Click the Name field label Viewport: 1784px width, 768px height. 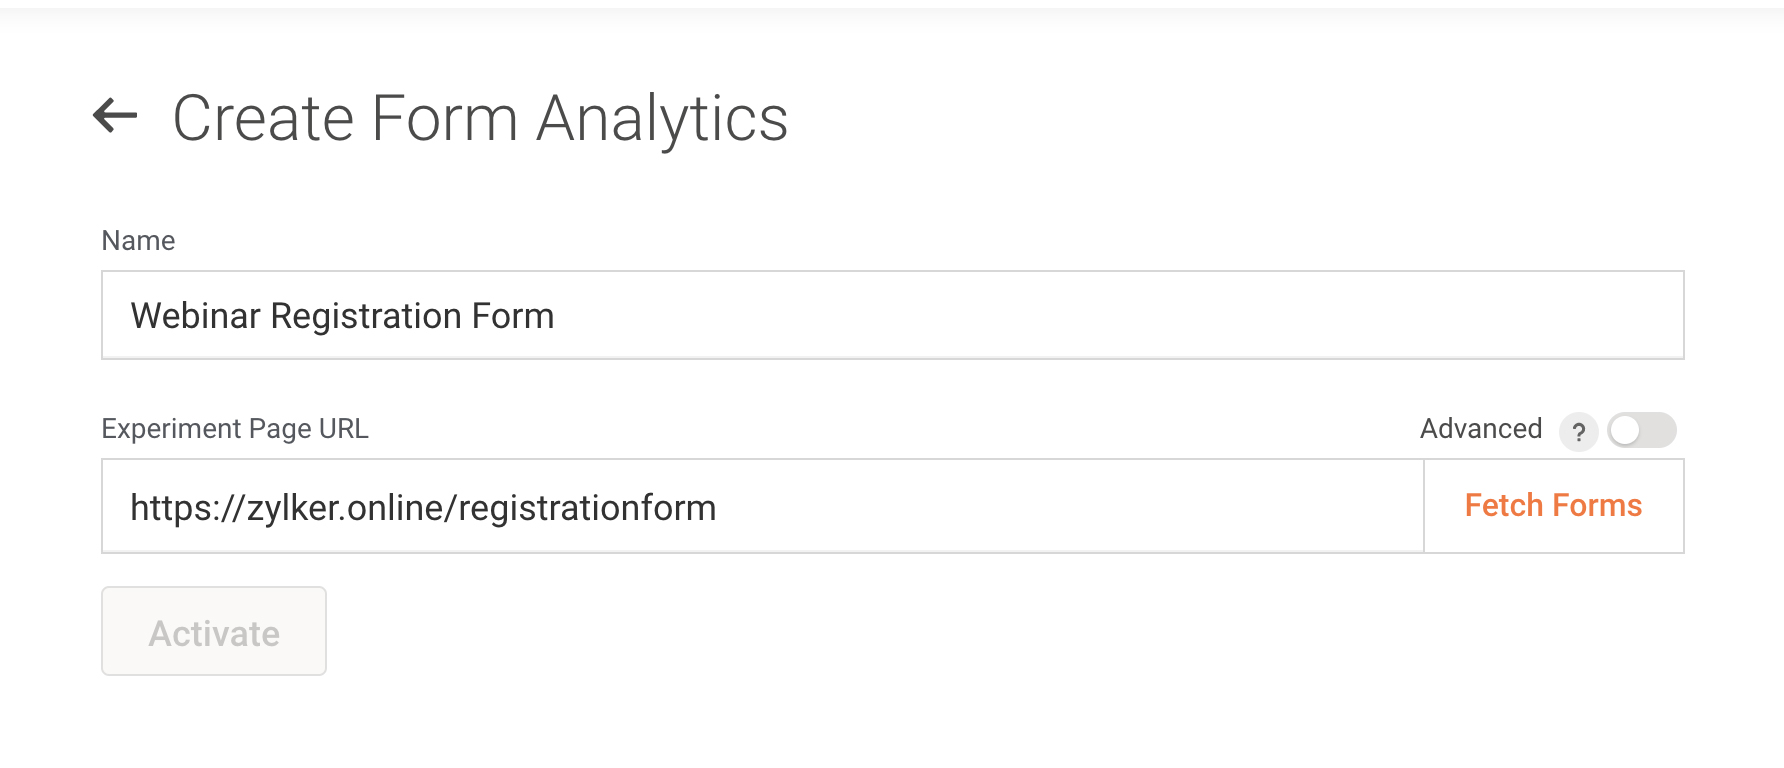tap(138, 241)
